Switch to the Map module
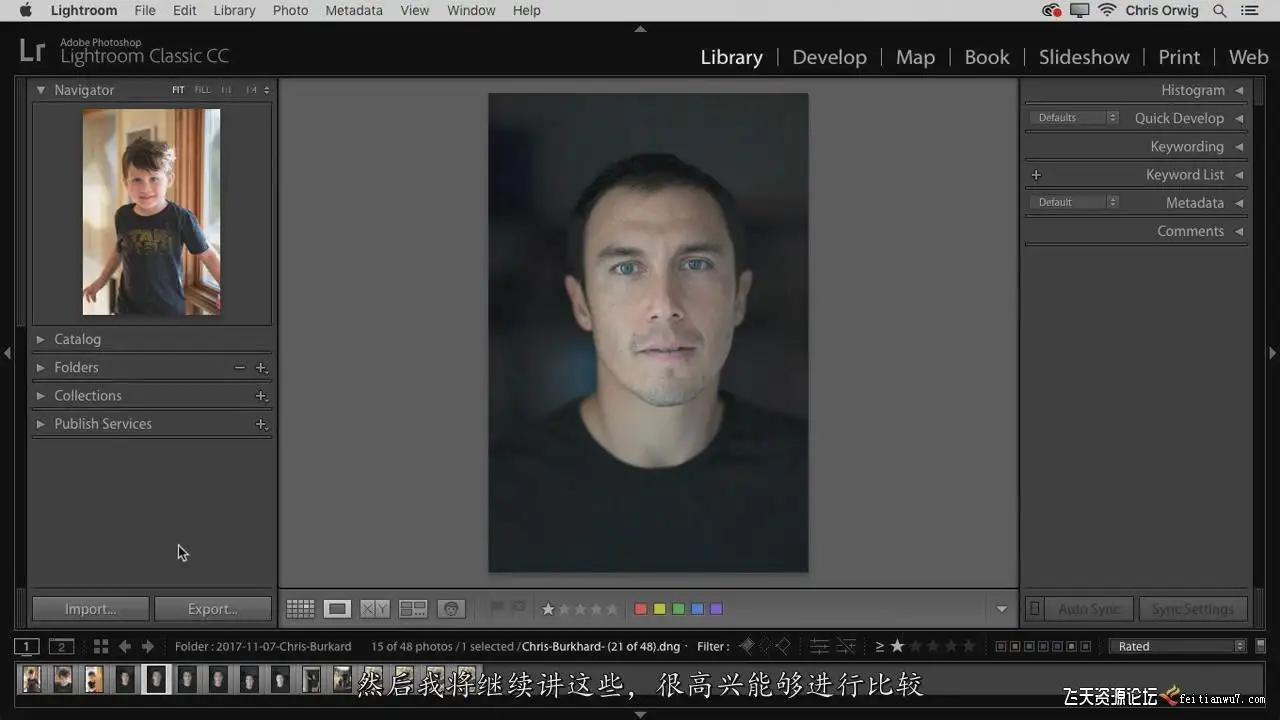The height and width of the screenshot is (720, 1280). point(915,57)
